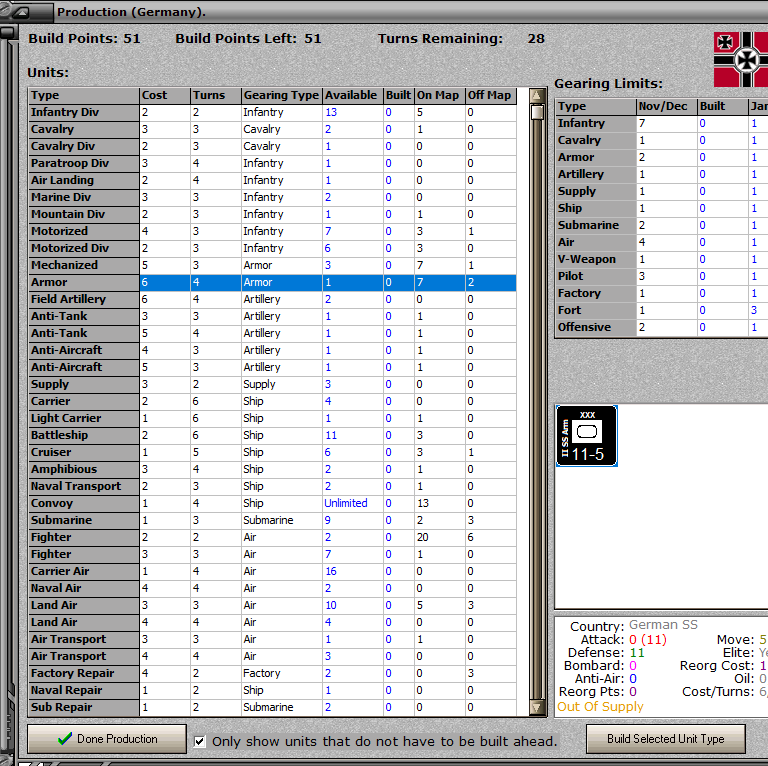Select Infantry row in Gearing Limits table
768x766 pixels.
(x=662, y=123)
